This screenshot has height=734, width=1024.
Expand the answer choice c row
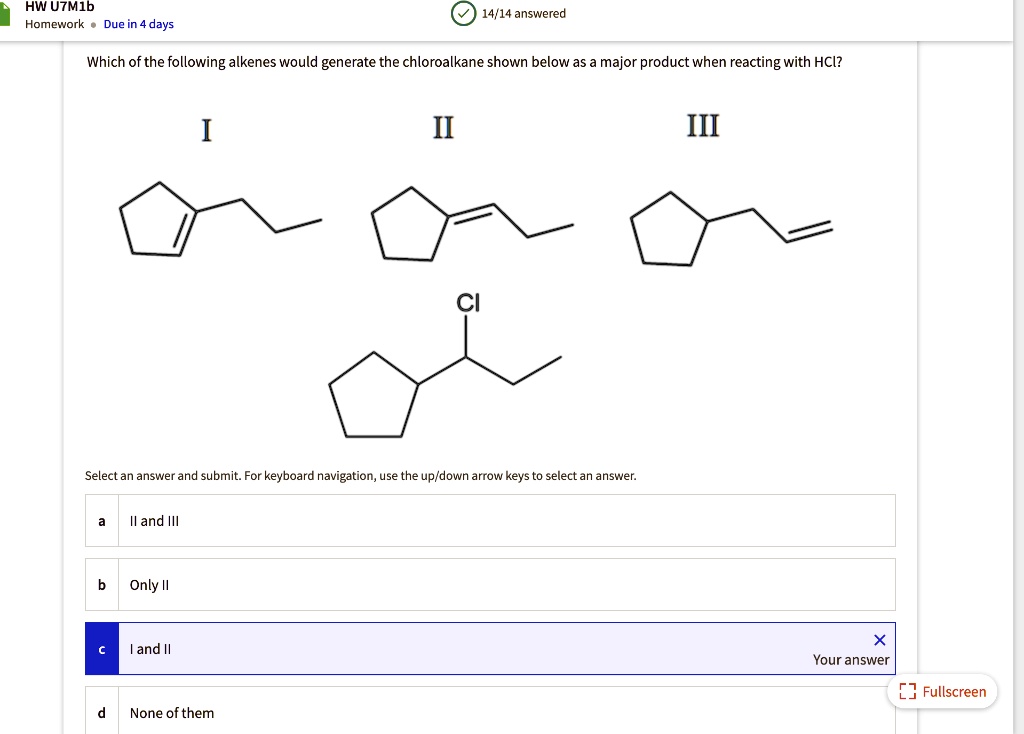click(x=400, y=648)
